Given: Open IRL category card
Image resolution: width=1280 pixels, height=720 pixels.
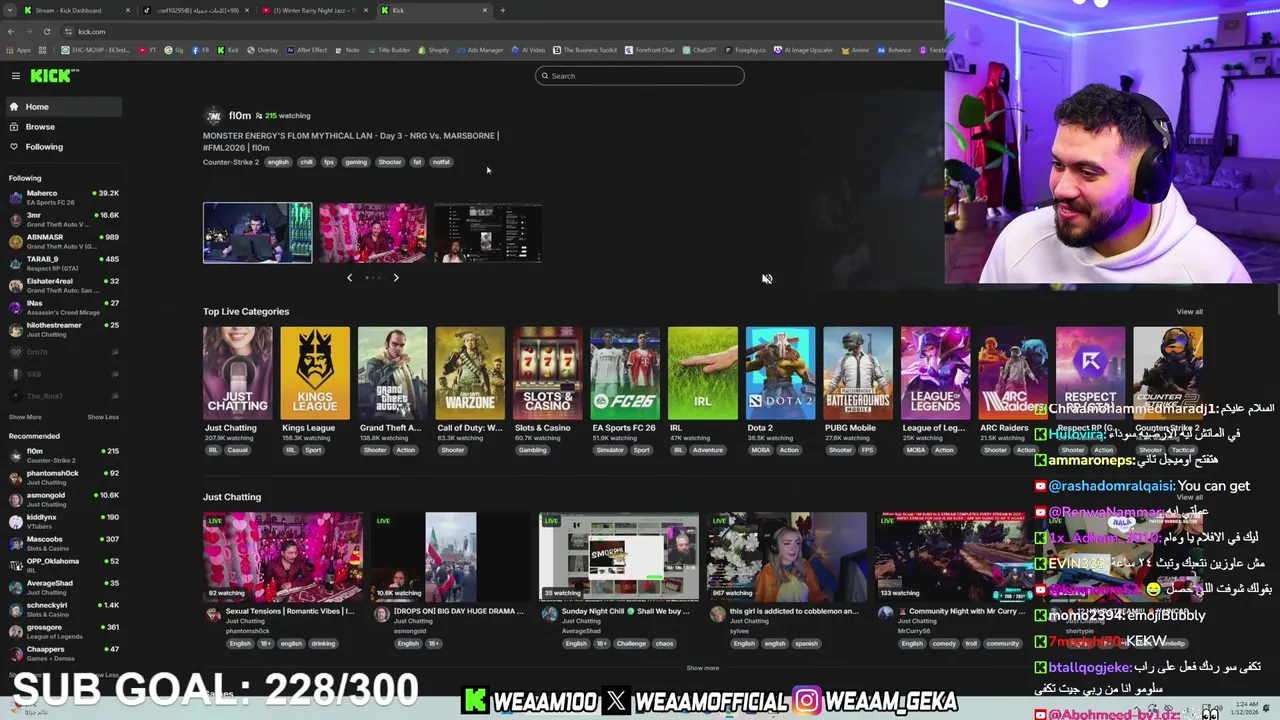Looking at the screenshot, I should [x=703, y=373].
